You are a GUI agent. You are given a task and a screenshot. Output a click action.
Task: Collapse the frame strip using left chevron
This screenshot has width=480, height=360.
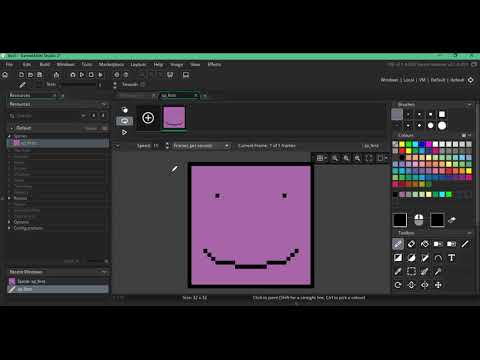click(x=117, y=146)
